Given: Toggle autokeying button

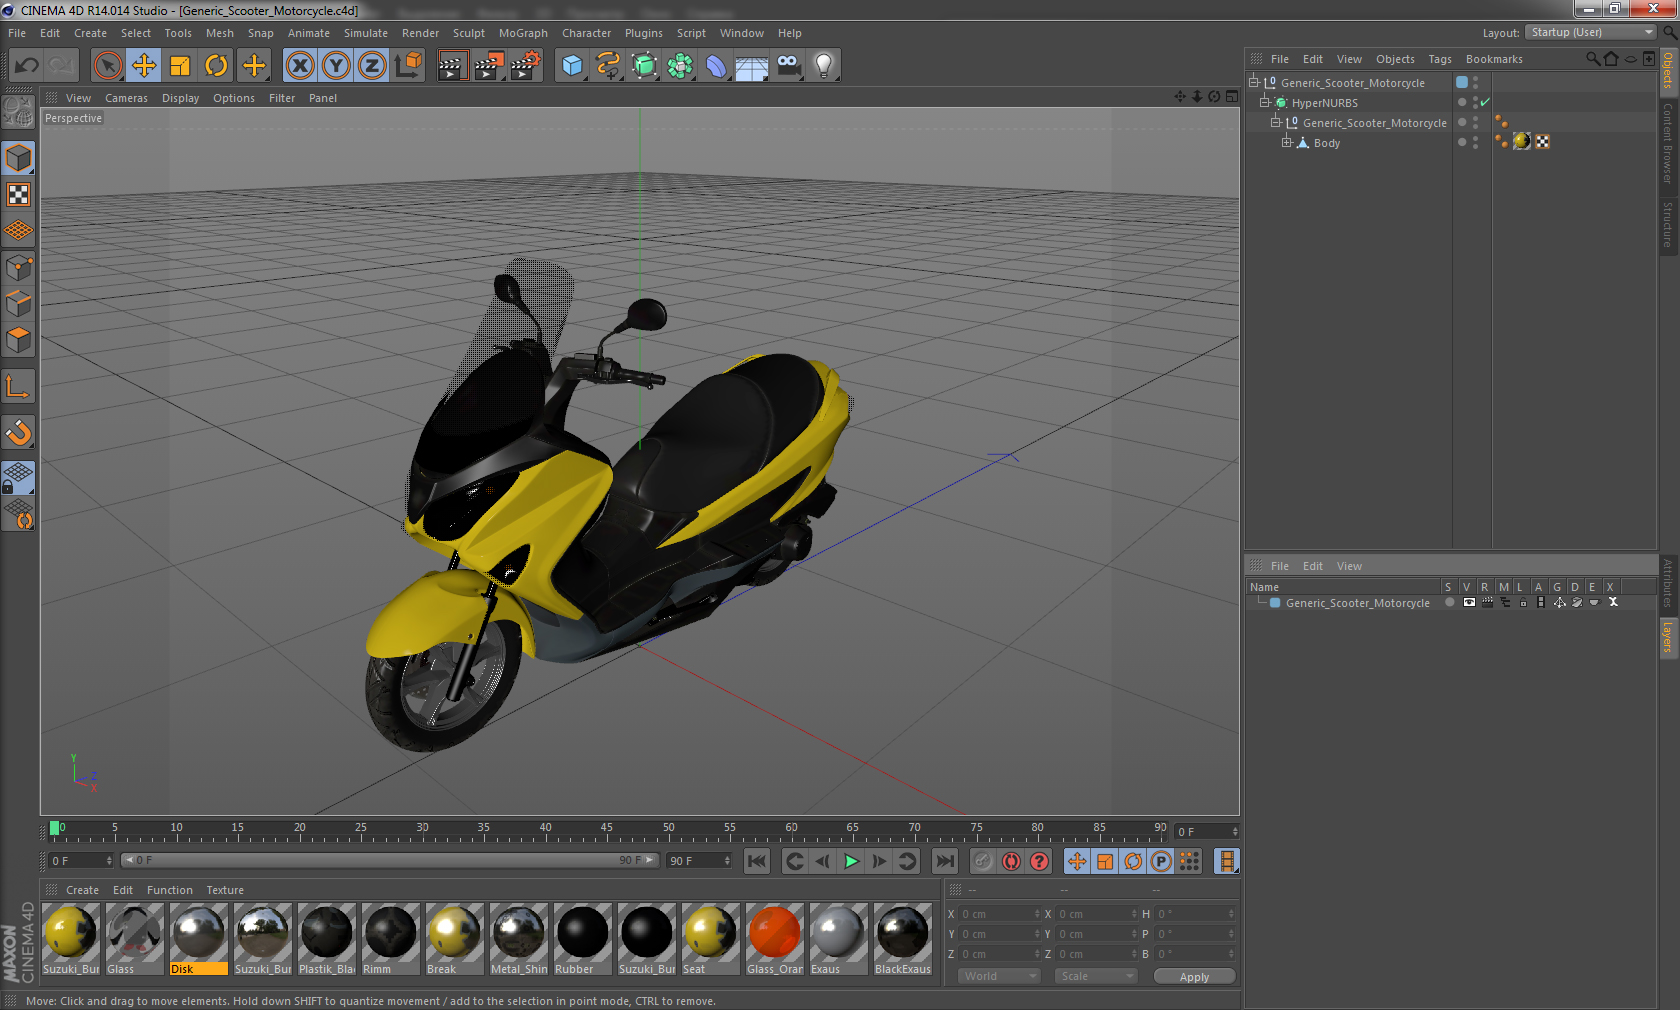Looking at the screenshot, I should coord(1011,861).
